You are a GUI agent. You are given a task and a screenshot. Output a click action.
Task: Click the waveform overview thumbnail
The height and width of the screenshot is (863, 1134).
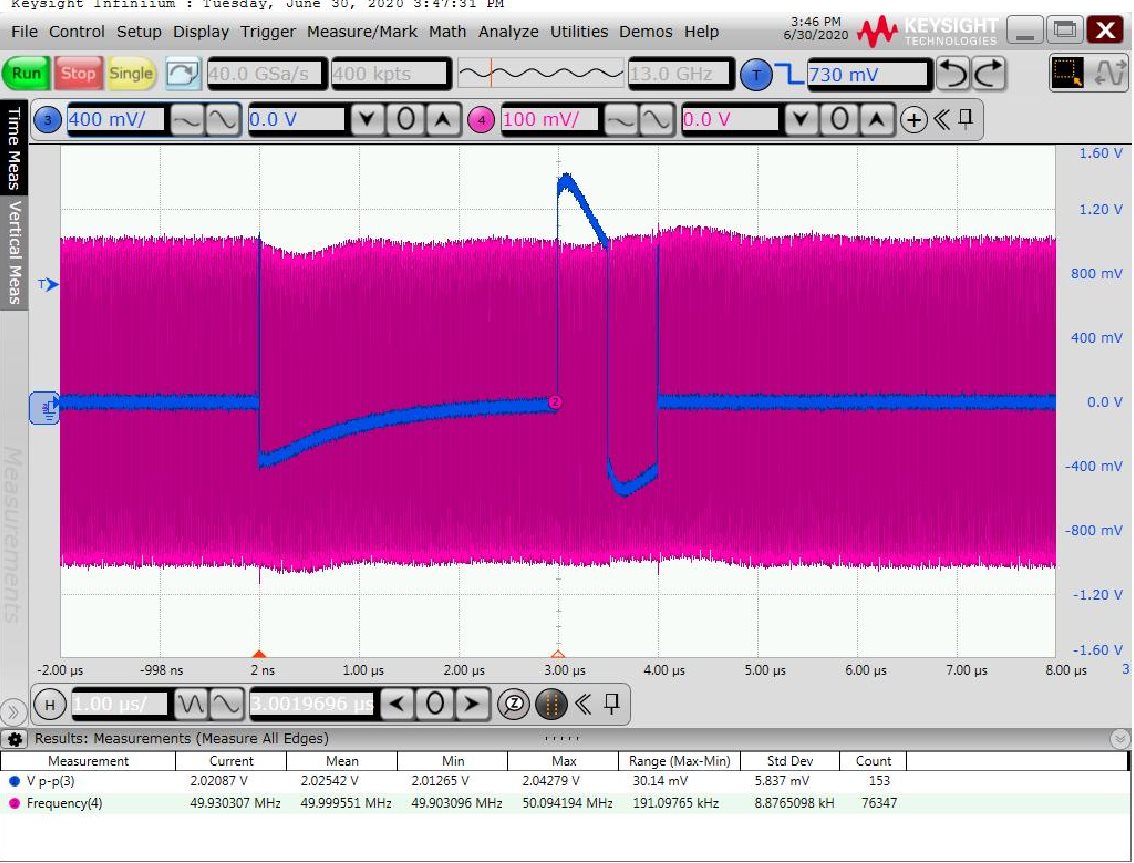540,73
